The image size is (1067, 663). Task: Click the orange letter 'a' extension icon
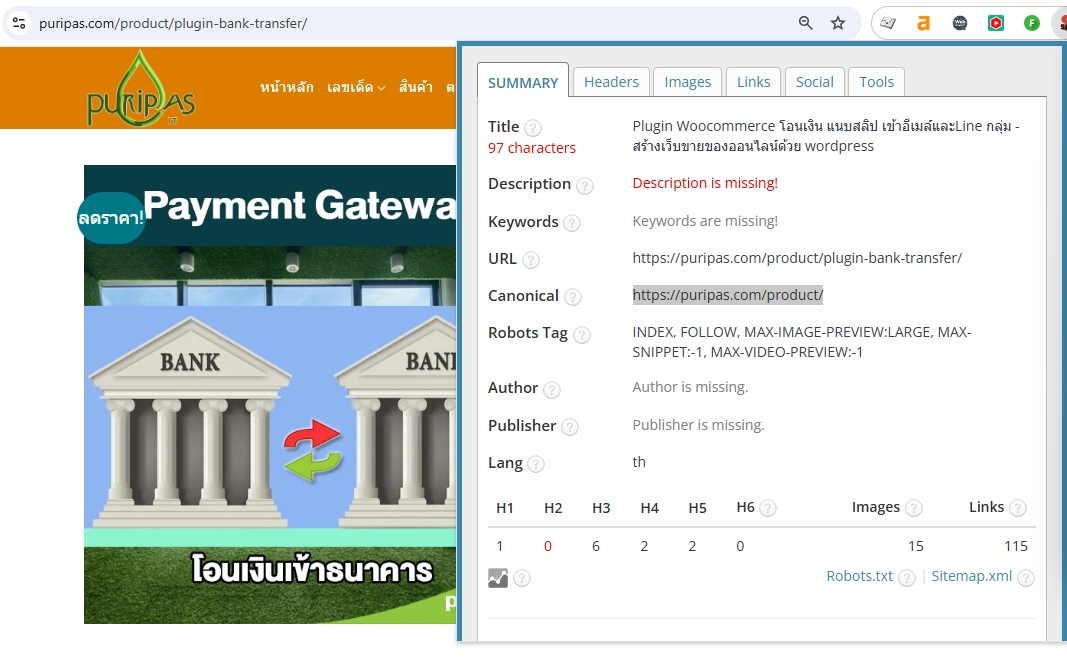pos(923,23)
